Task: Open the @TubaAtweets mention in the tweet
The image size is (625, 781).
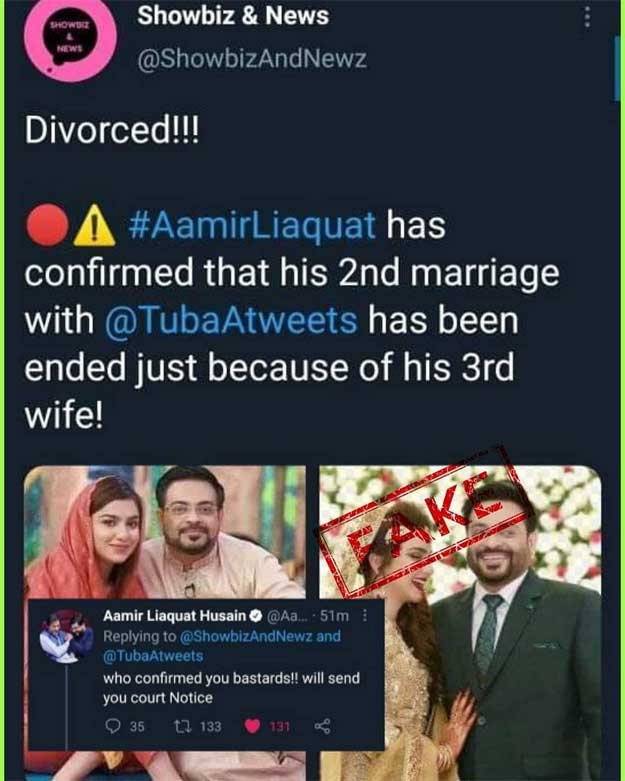Action: [x=231, y=320]
